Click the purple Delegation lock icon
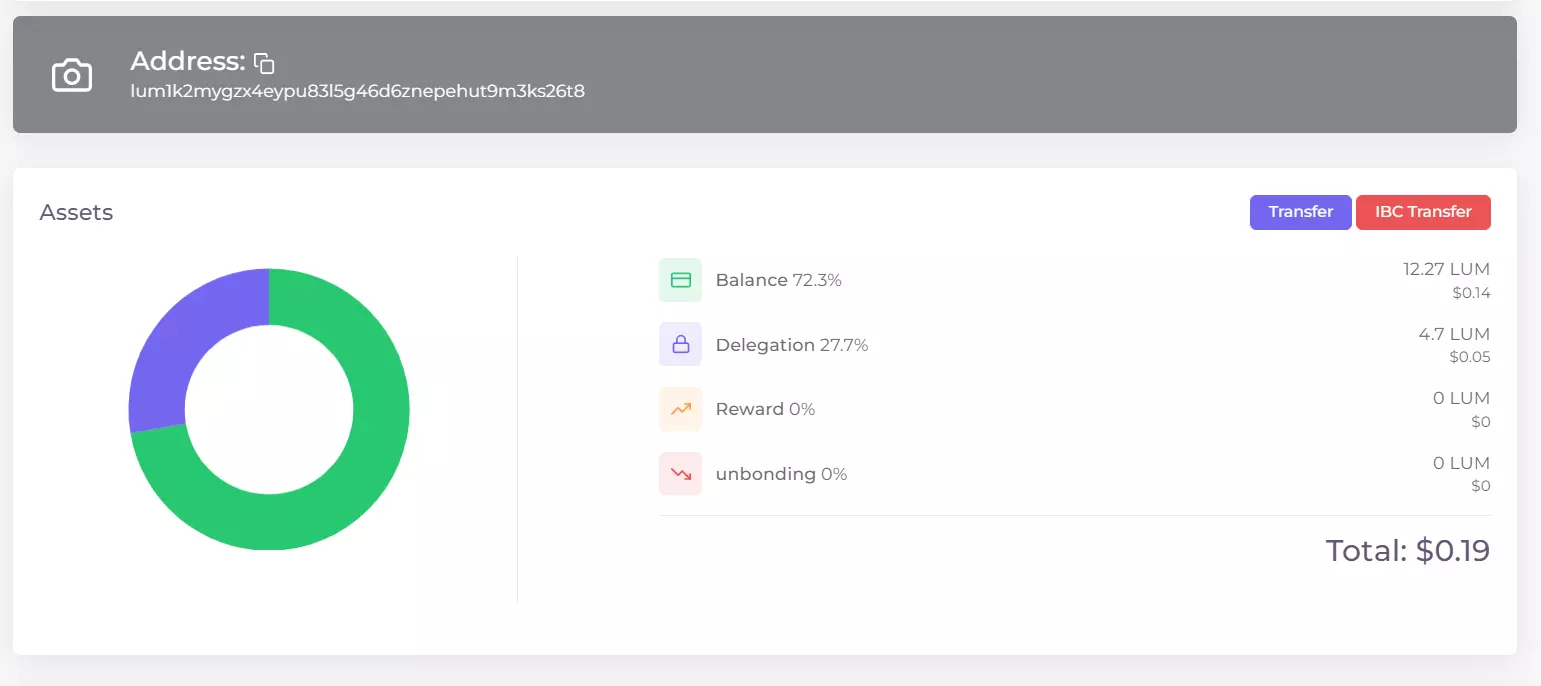The width and height of the screenshot is (1541, 686). [x=680, y=344]
